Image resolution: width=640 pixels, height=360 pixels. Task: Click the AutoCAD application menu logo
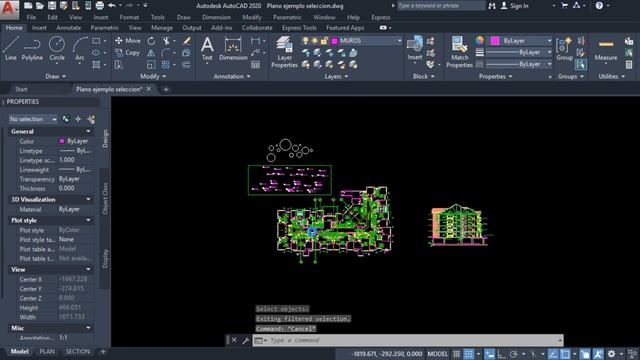9,9
